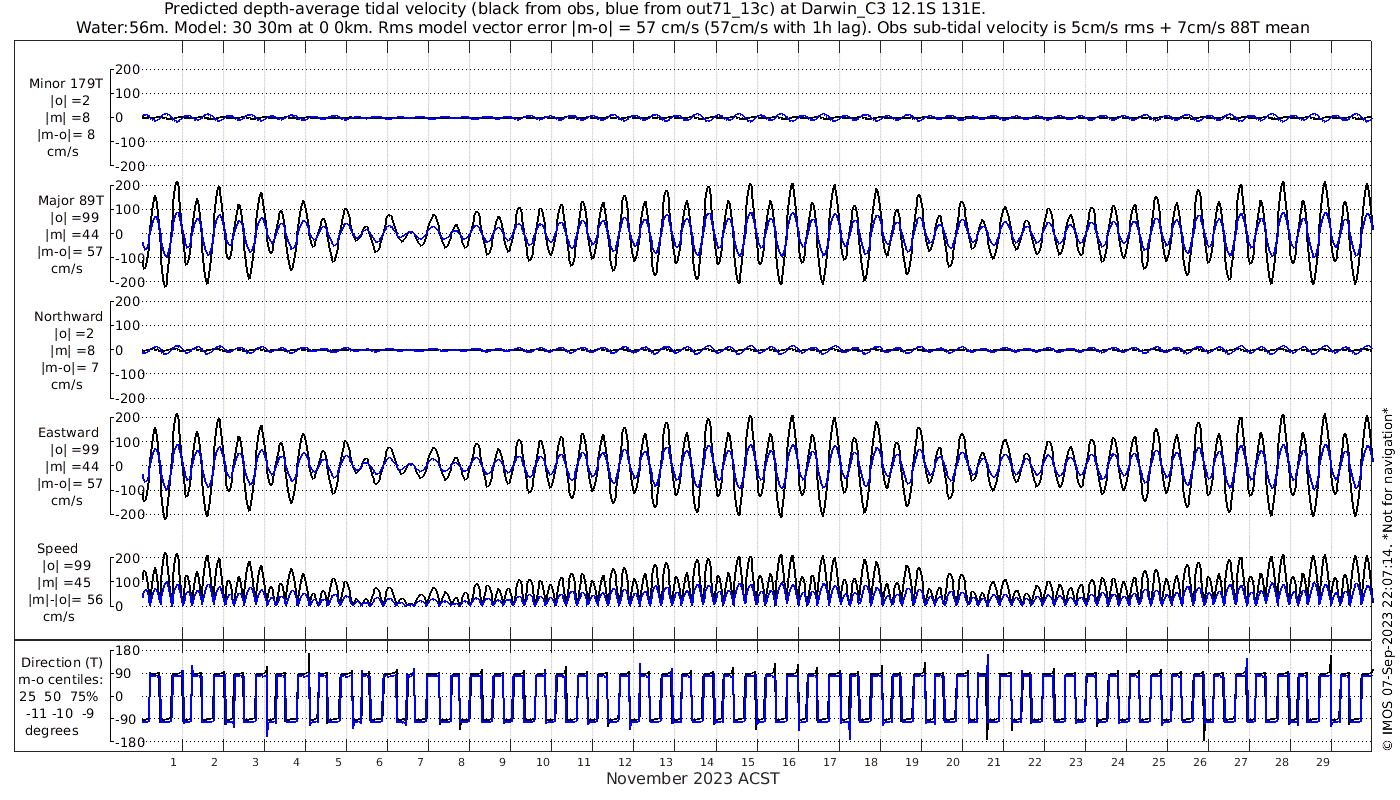Click the '|m| =45' value under Speed
Screen dimensions: 1400x800
[67, 583]
